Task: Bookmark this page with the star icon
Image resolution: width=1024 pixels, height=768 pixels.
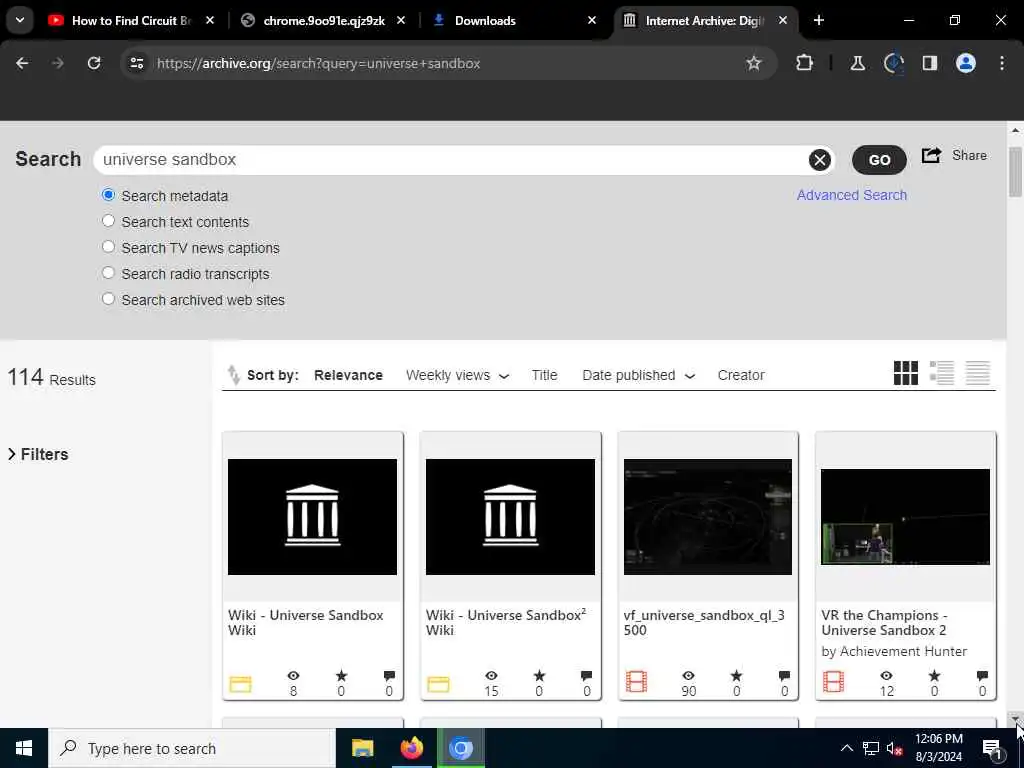Action: (754, 63)
